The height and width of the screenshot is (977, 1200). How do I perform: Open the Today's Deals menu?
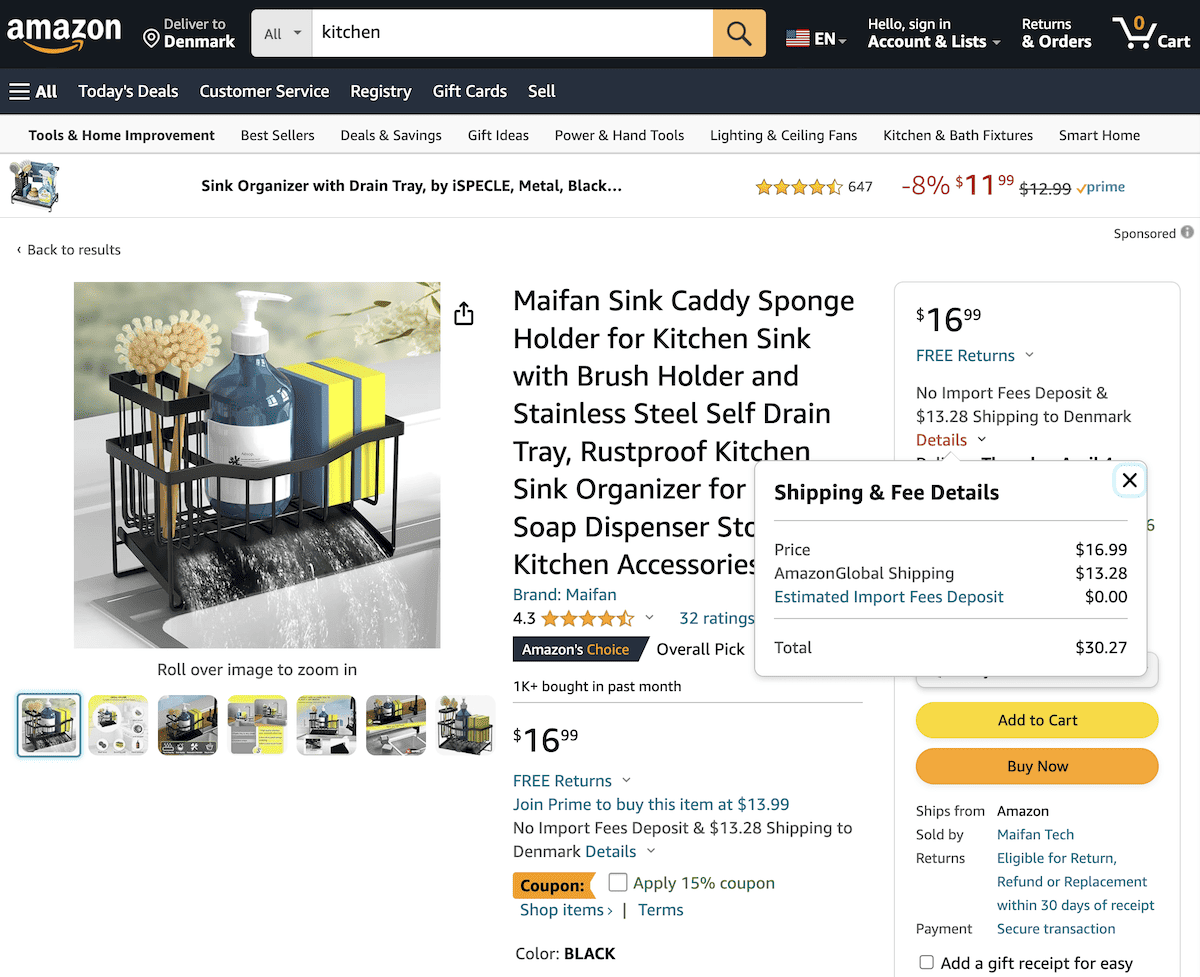[128, 91]
